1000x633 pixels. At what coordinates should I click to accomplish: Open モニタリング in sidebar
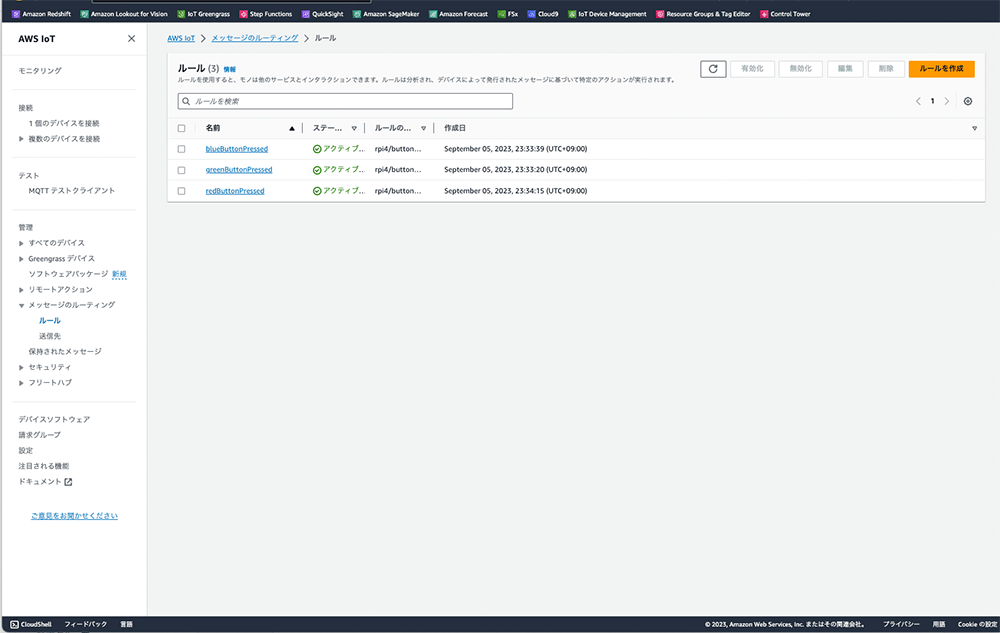tap(40, 71)
